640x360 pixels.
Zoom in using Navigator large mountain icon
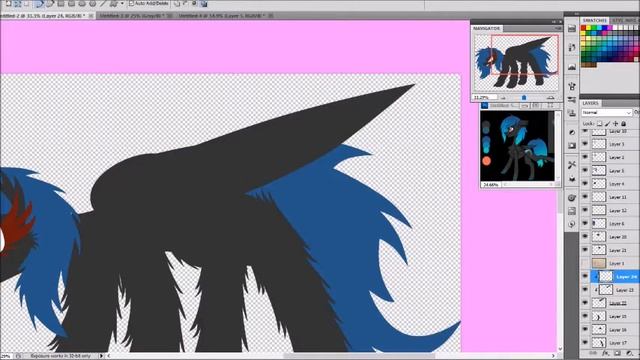[551, 98]
